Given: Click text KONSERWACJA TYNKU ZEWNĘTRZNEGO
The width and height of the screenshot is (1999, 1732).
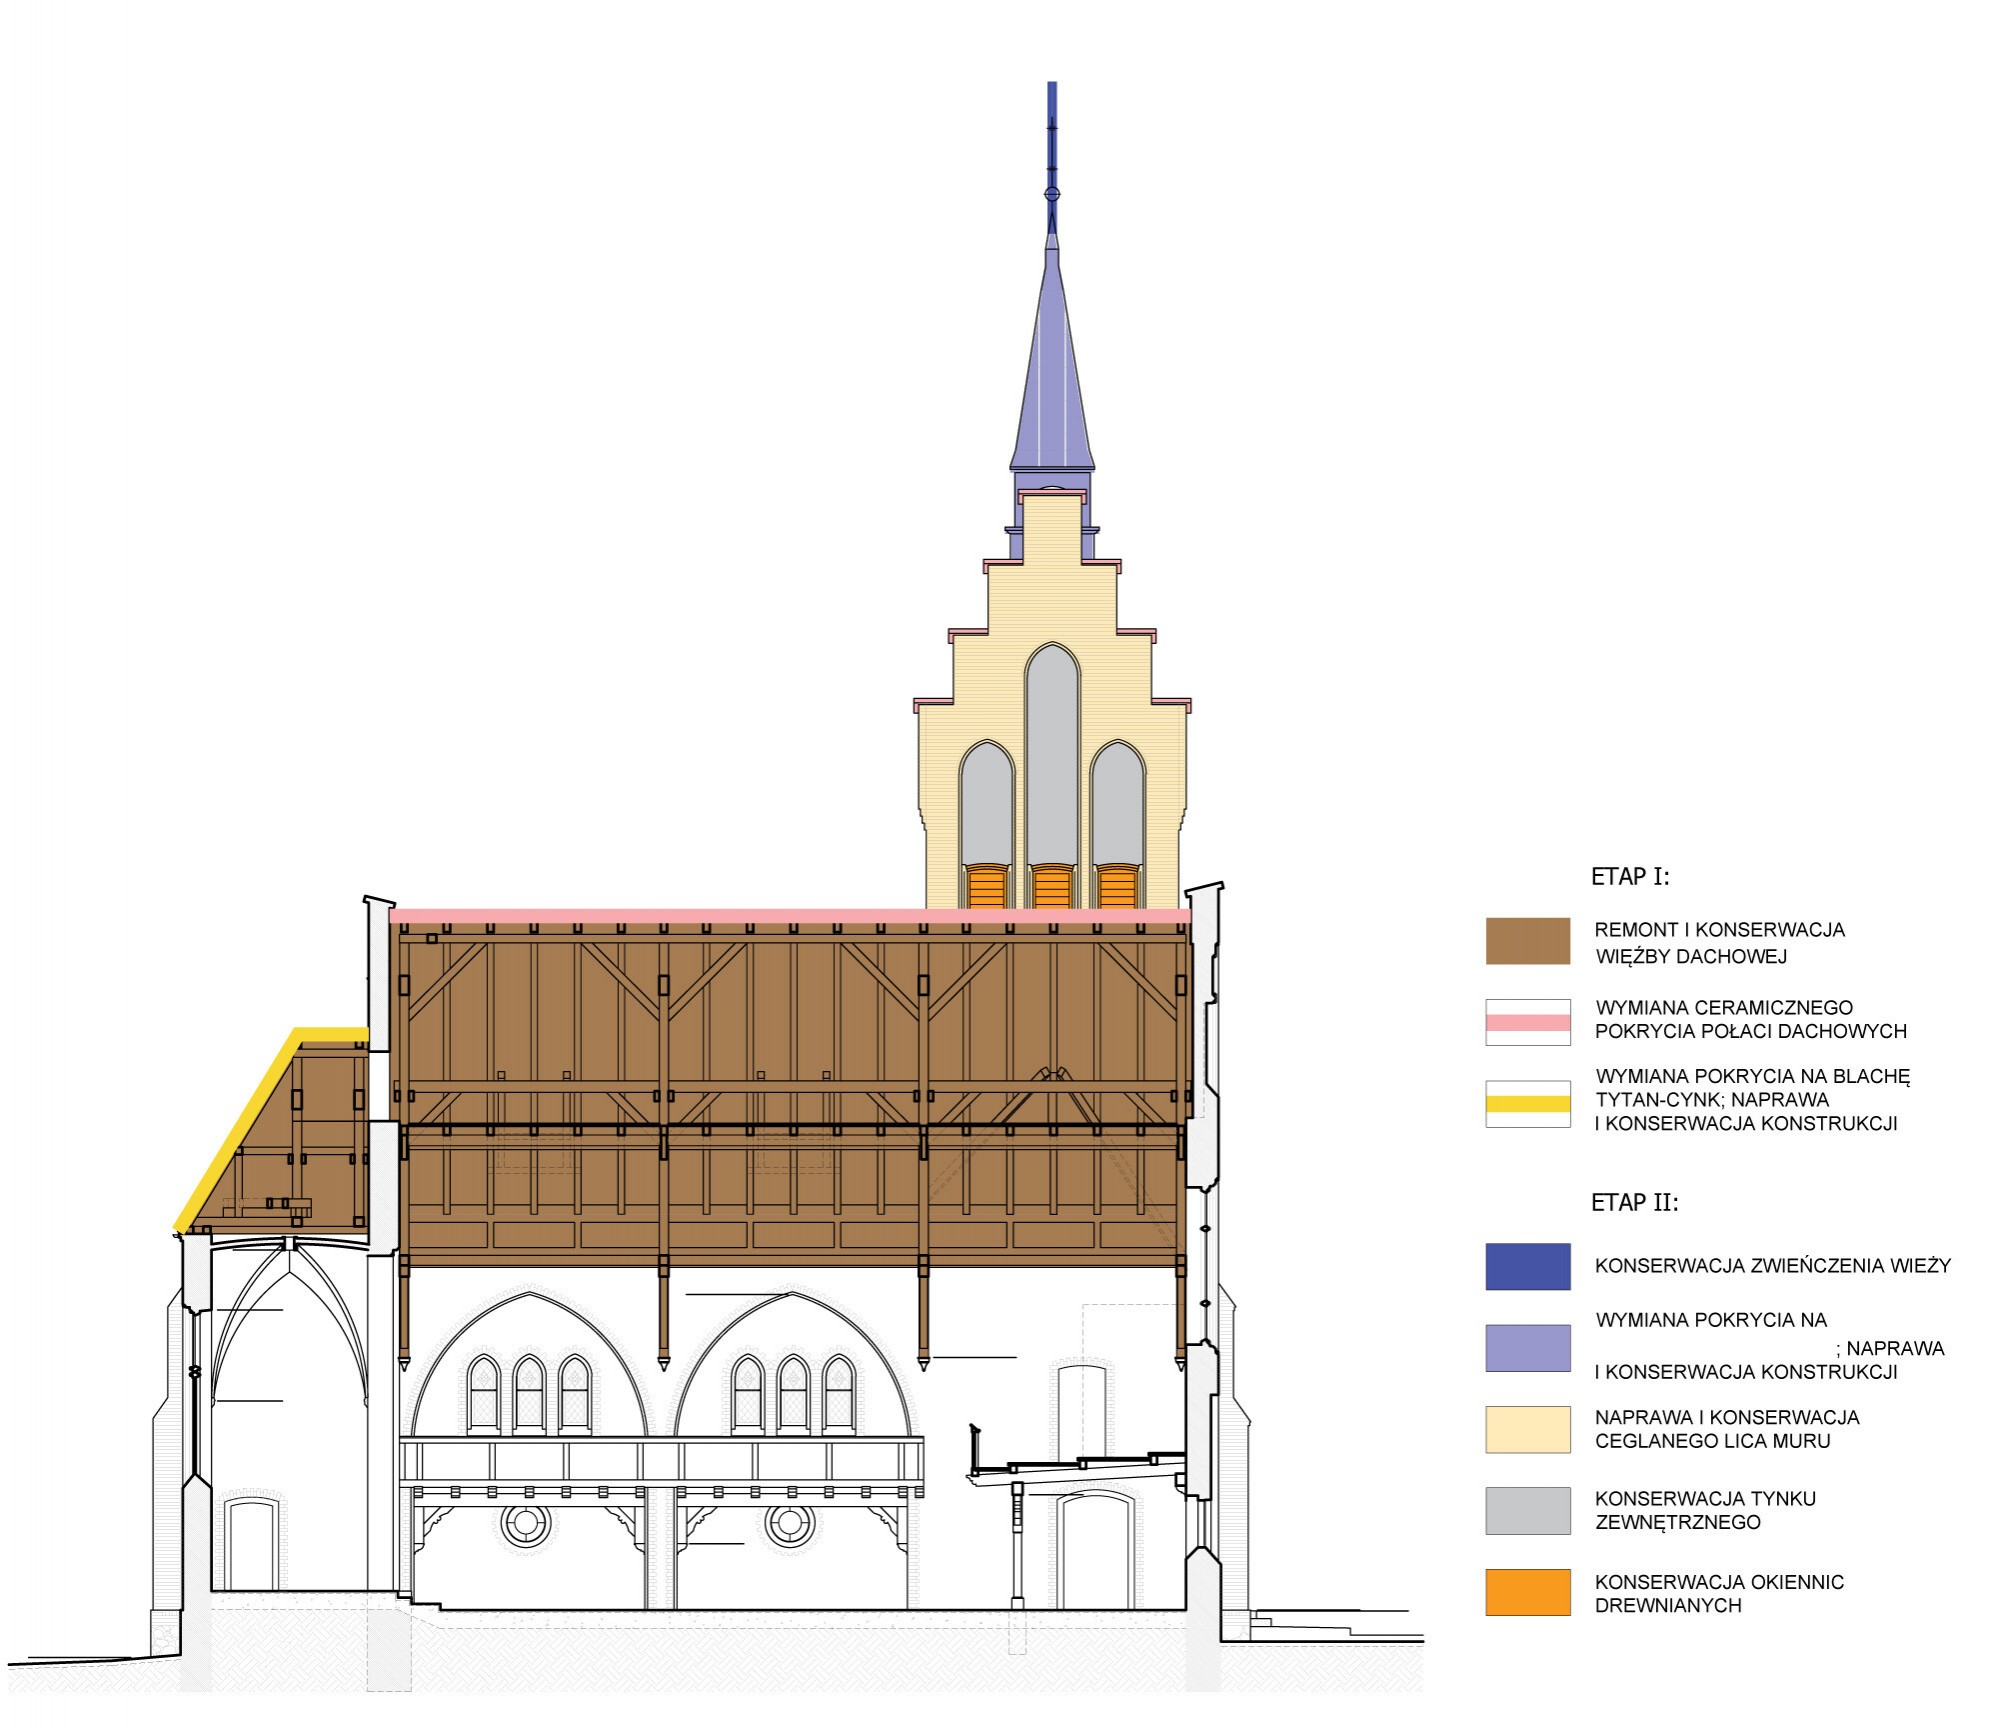Looking at the screenshot, I should (x=1704, y=1510).
